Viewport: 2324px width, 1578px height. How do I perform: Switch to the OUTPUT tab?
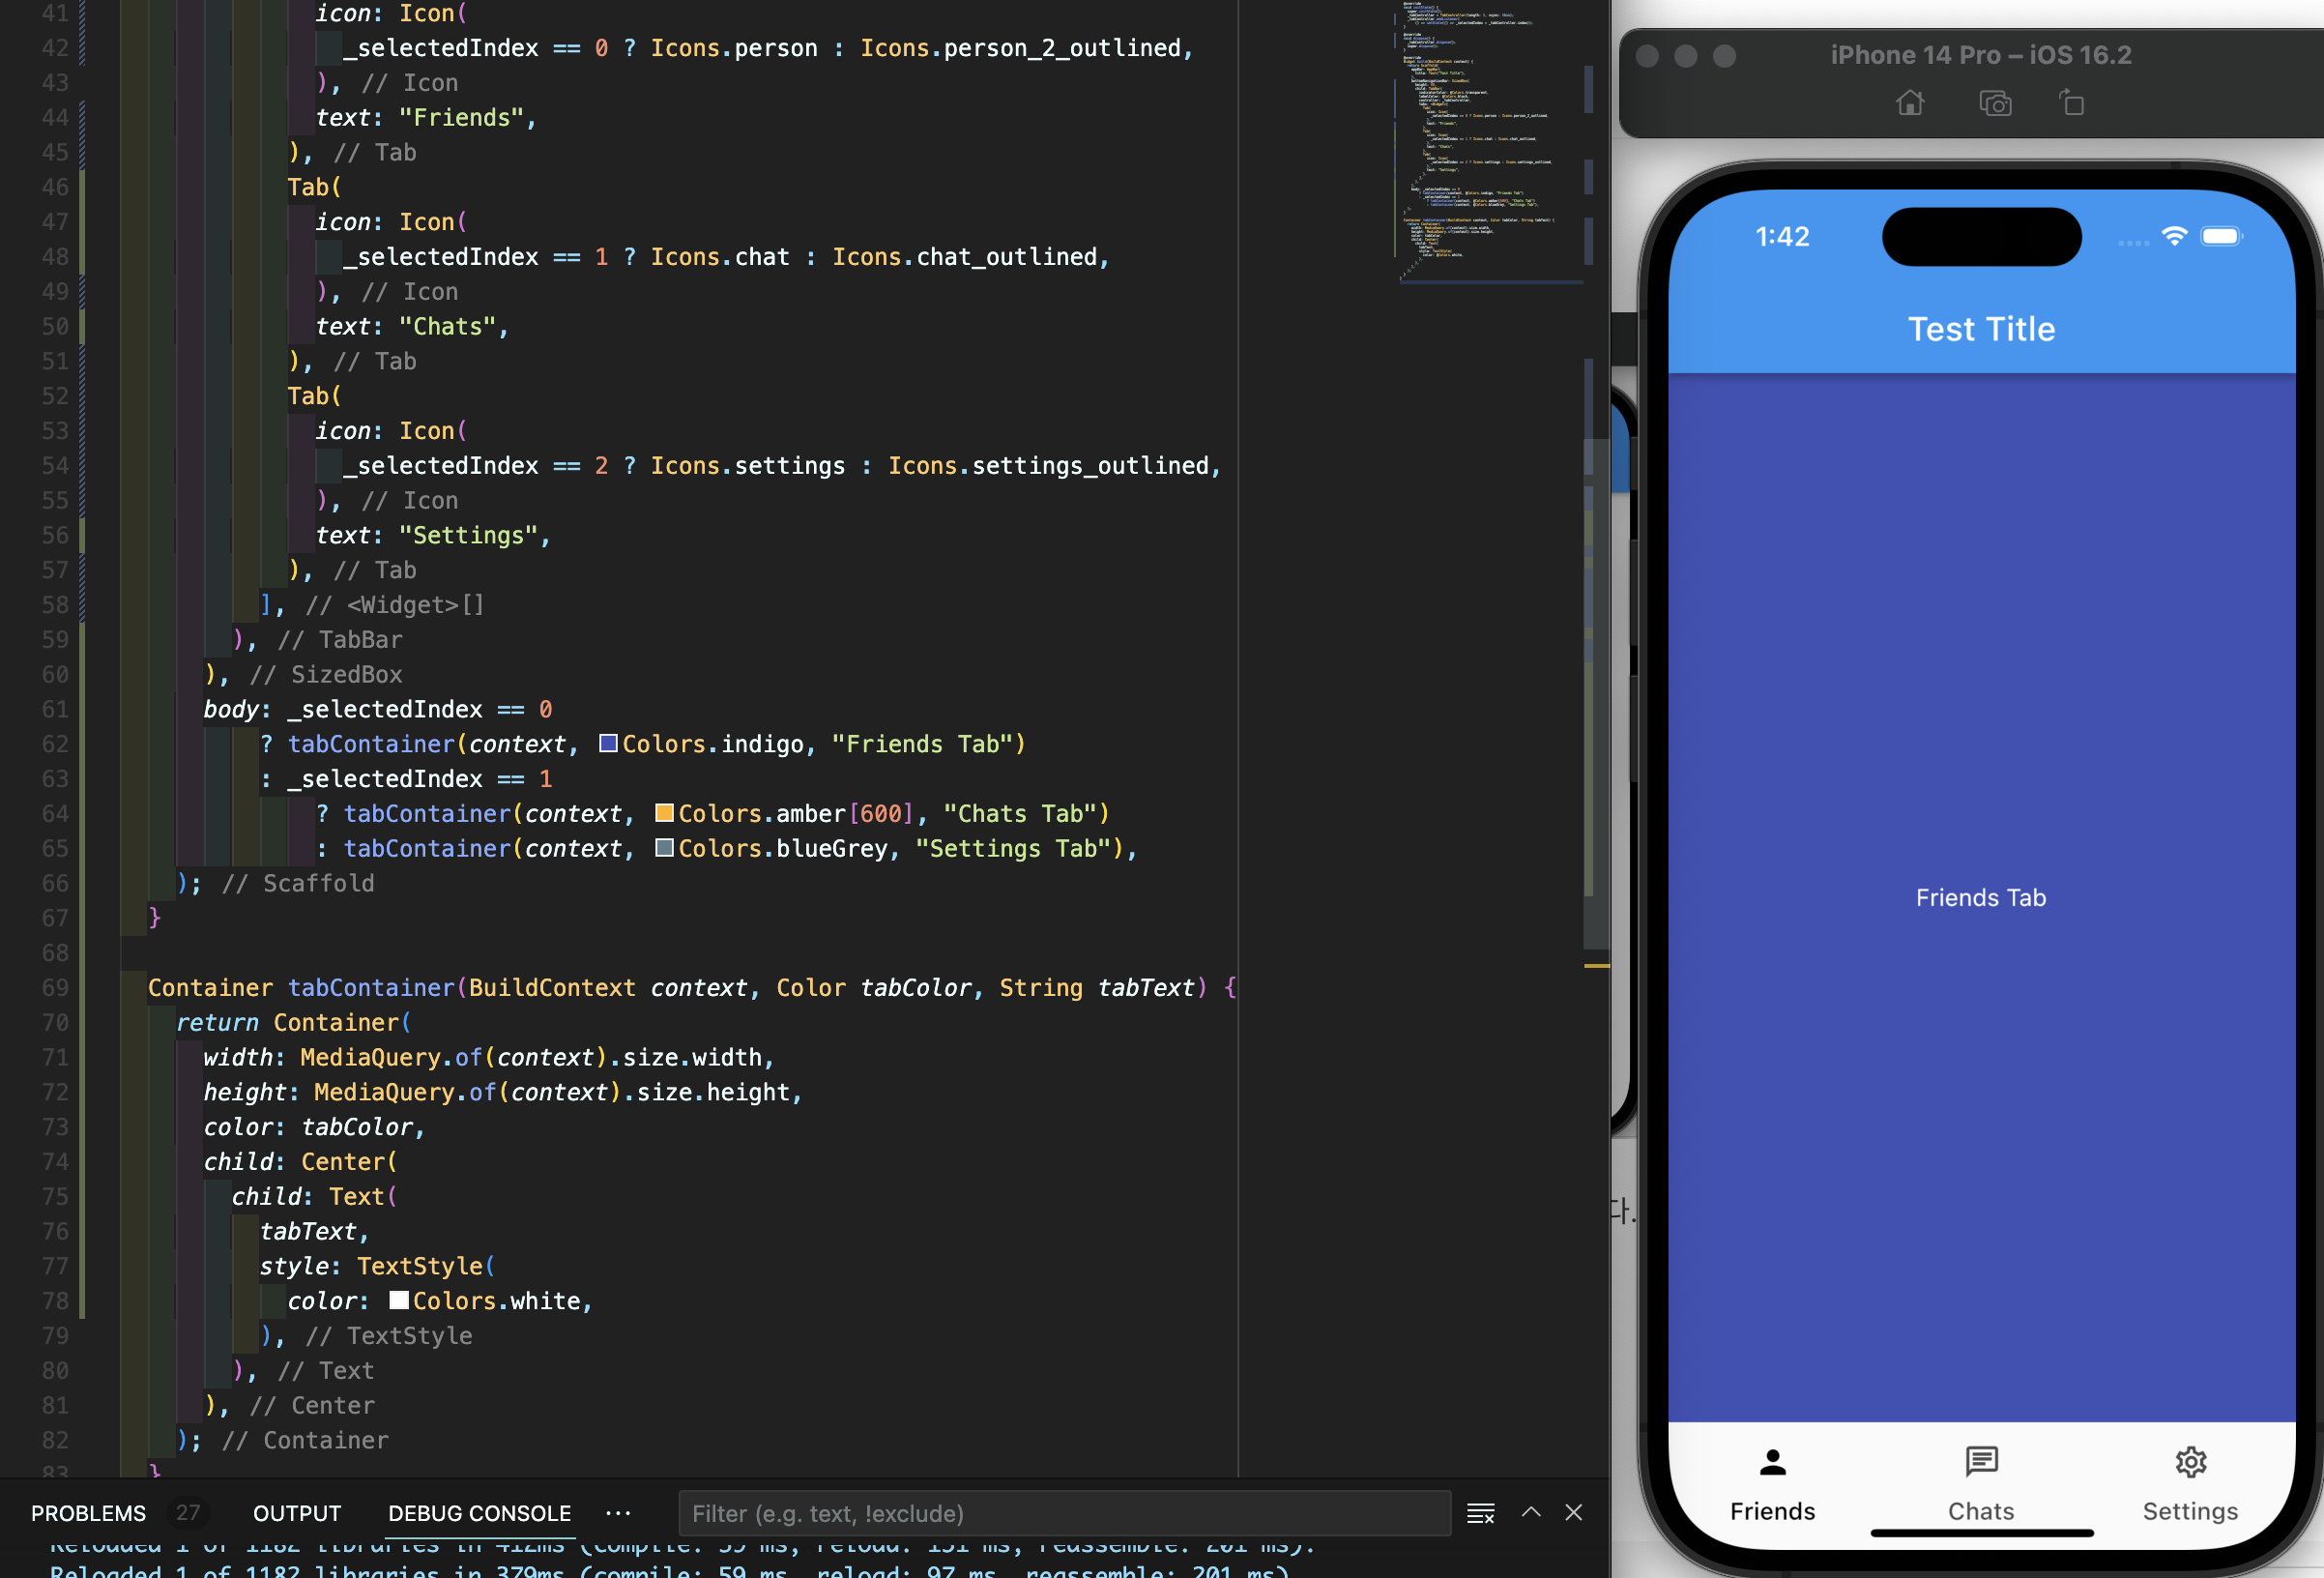coord(297,1513)
